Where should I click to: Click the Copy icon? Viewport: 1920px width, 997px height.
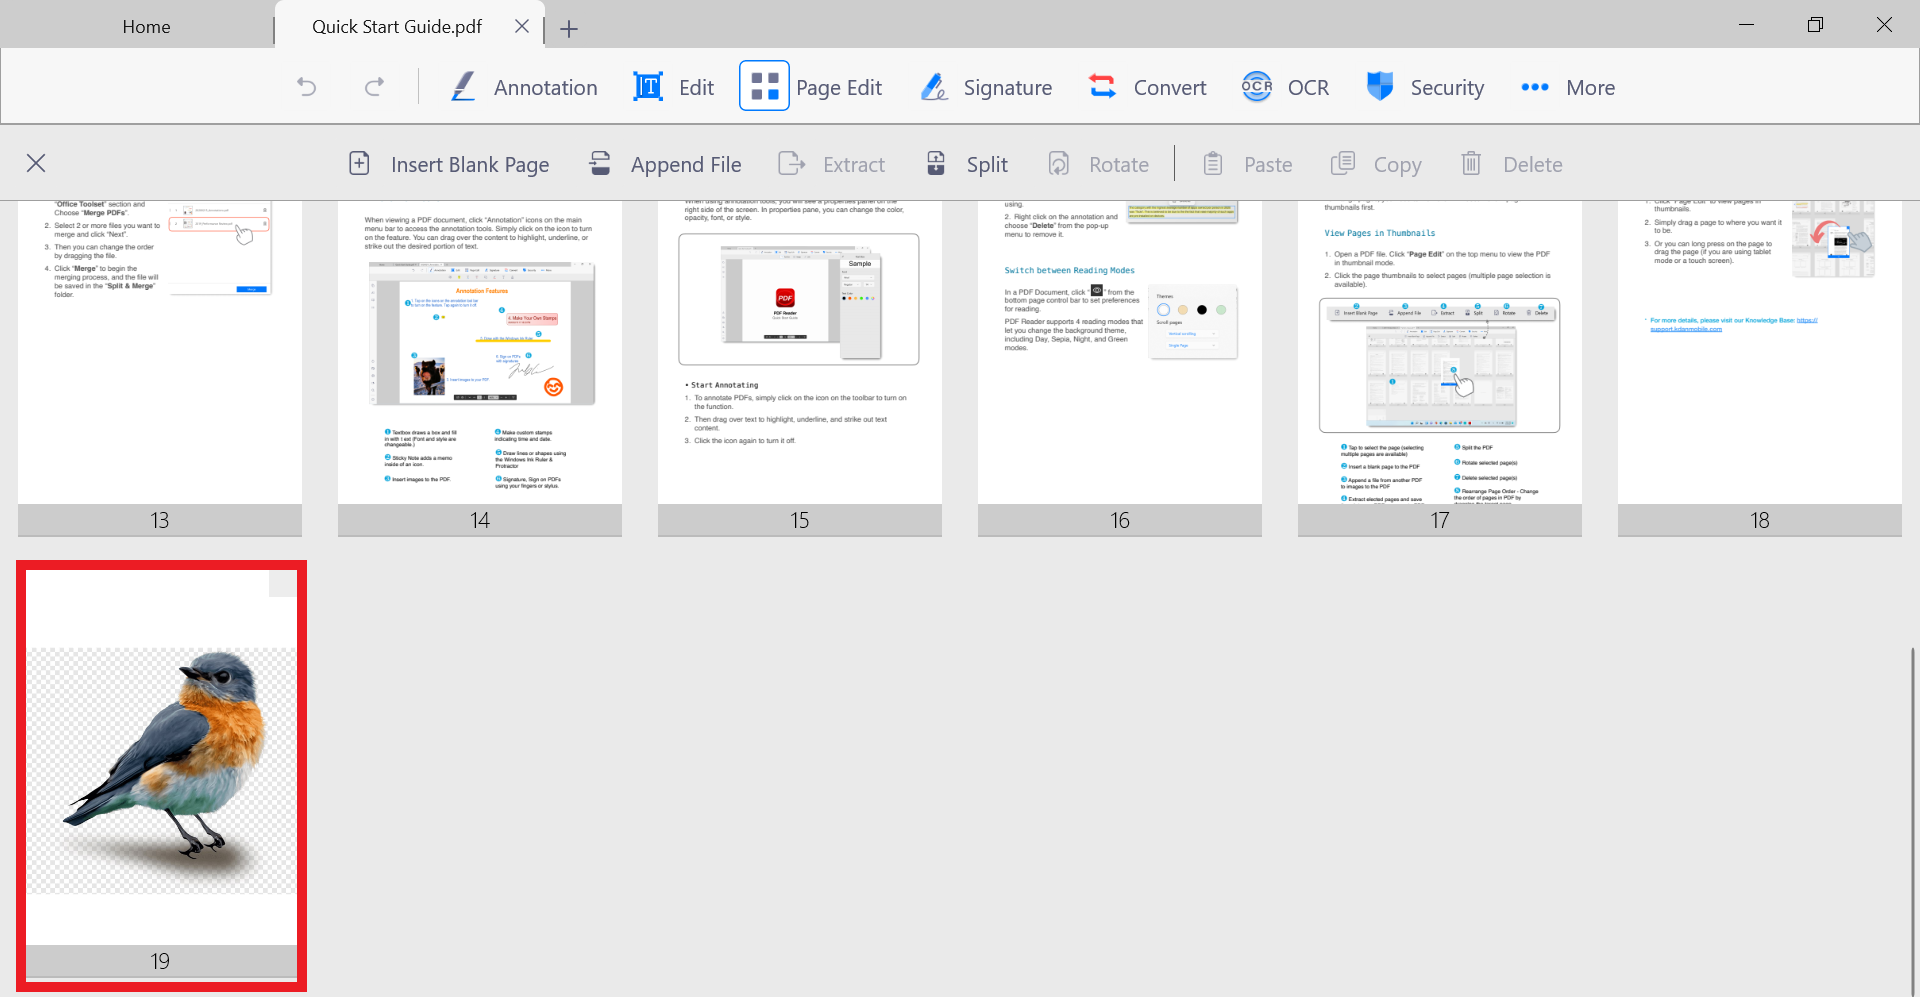pyautogui.click(x=1343, y=163)
